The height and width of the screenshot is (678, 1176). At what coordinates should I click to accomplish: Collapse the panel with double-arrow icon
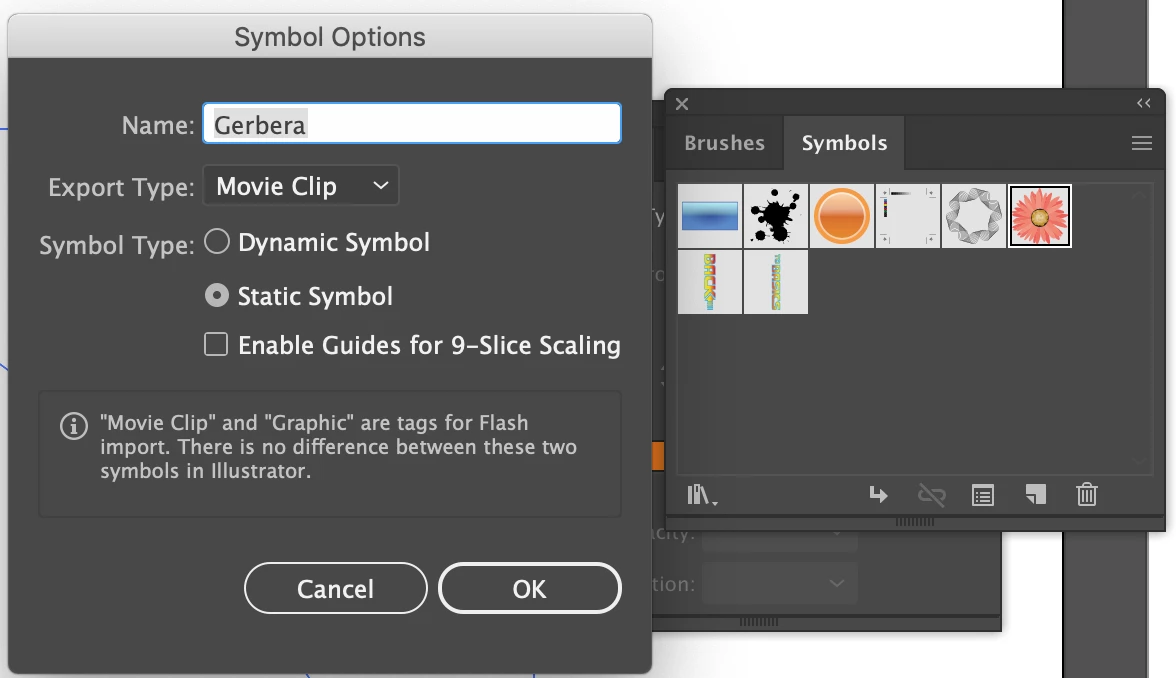tap(1144, 104)
